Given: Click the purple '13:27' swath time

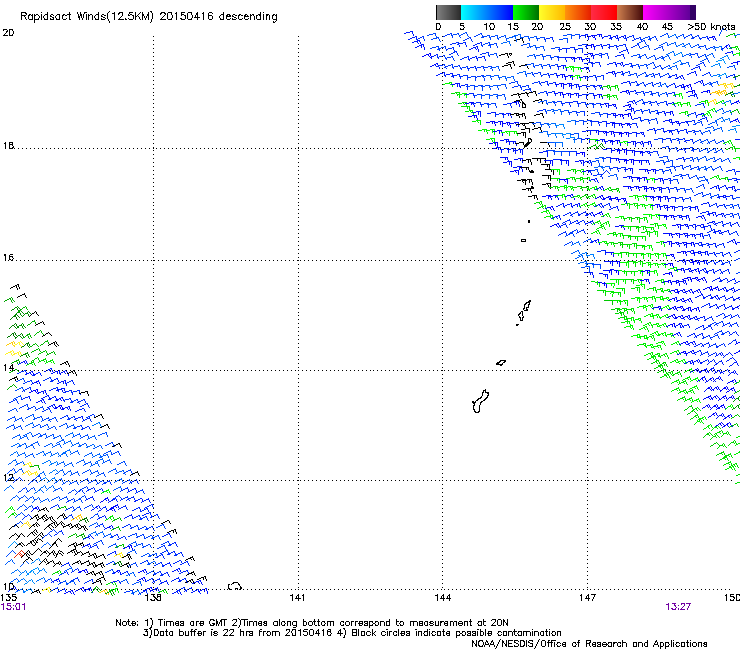Looking at the screenshot, I should click(x=678, y=607).
